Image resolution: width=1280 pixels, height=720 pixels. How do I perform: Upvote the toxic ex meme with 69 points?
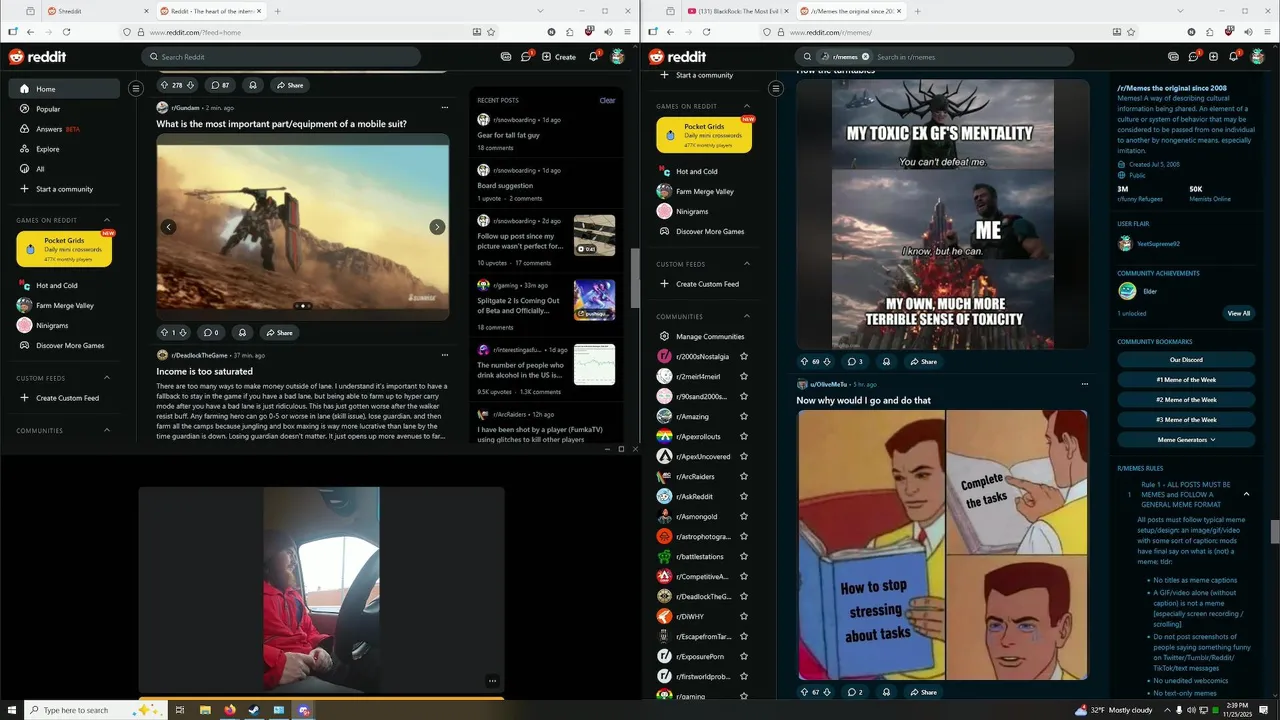coord(804,361)
